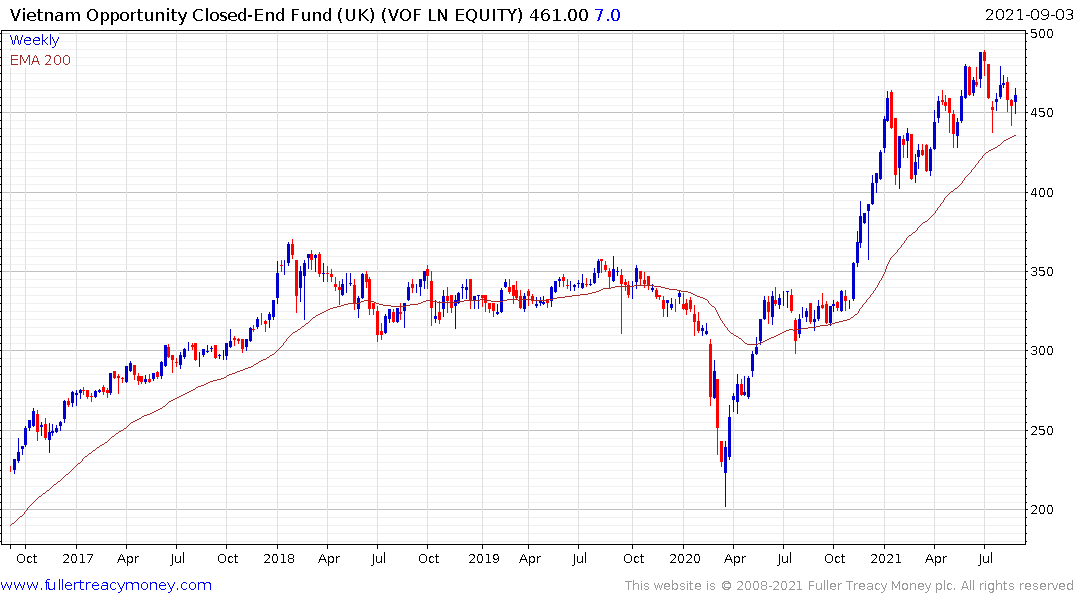Image resolution: width=1075 pixels, height=600 pixels.
Task: Click the 'Weekly' timeframe label
Action: click(x=34, y=40)
